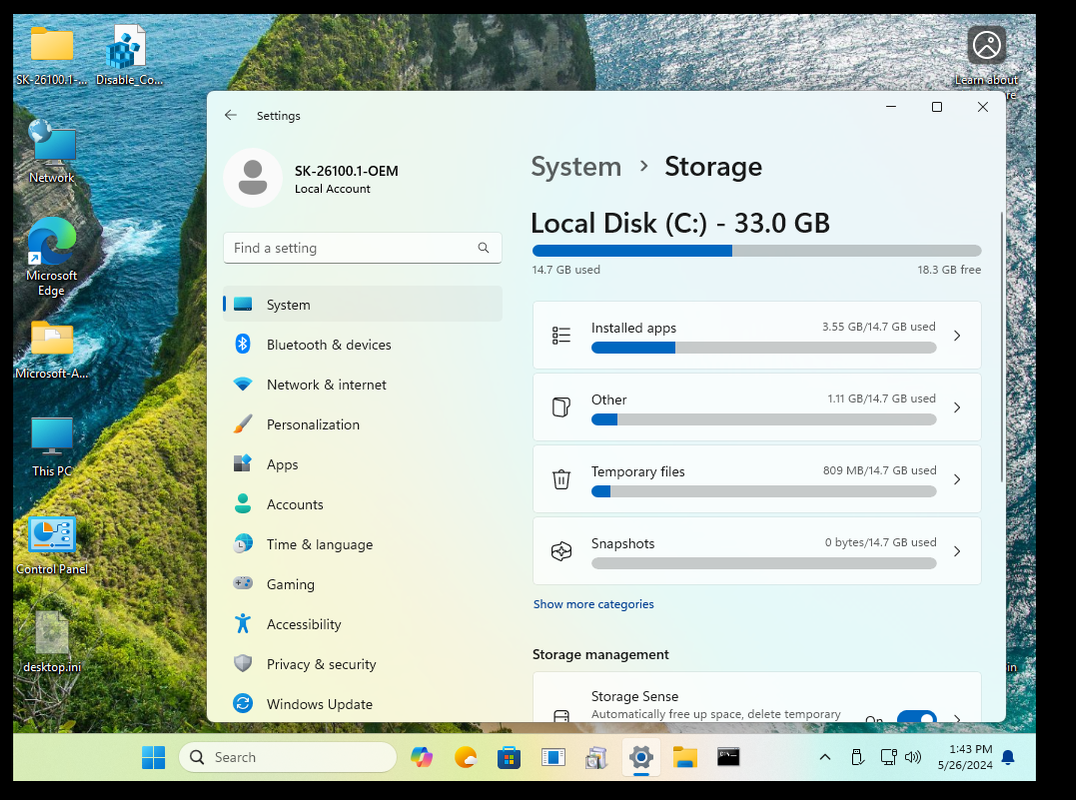Image resolution: width=1076 pixels, height=800 pixels.
Task: Select the Privacy & security shield icon
Action: (243, 663)
